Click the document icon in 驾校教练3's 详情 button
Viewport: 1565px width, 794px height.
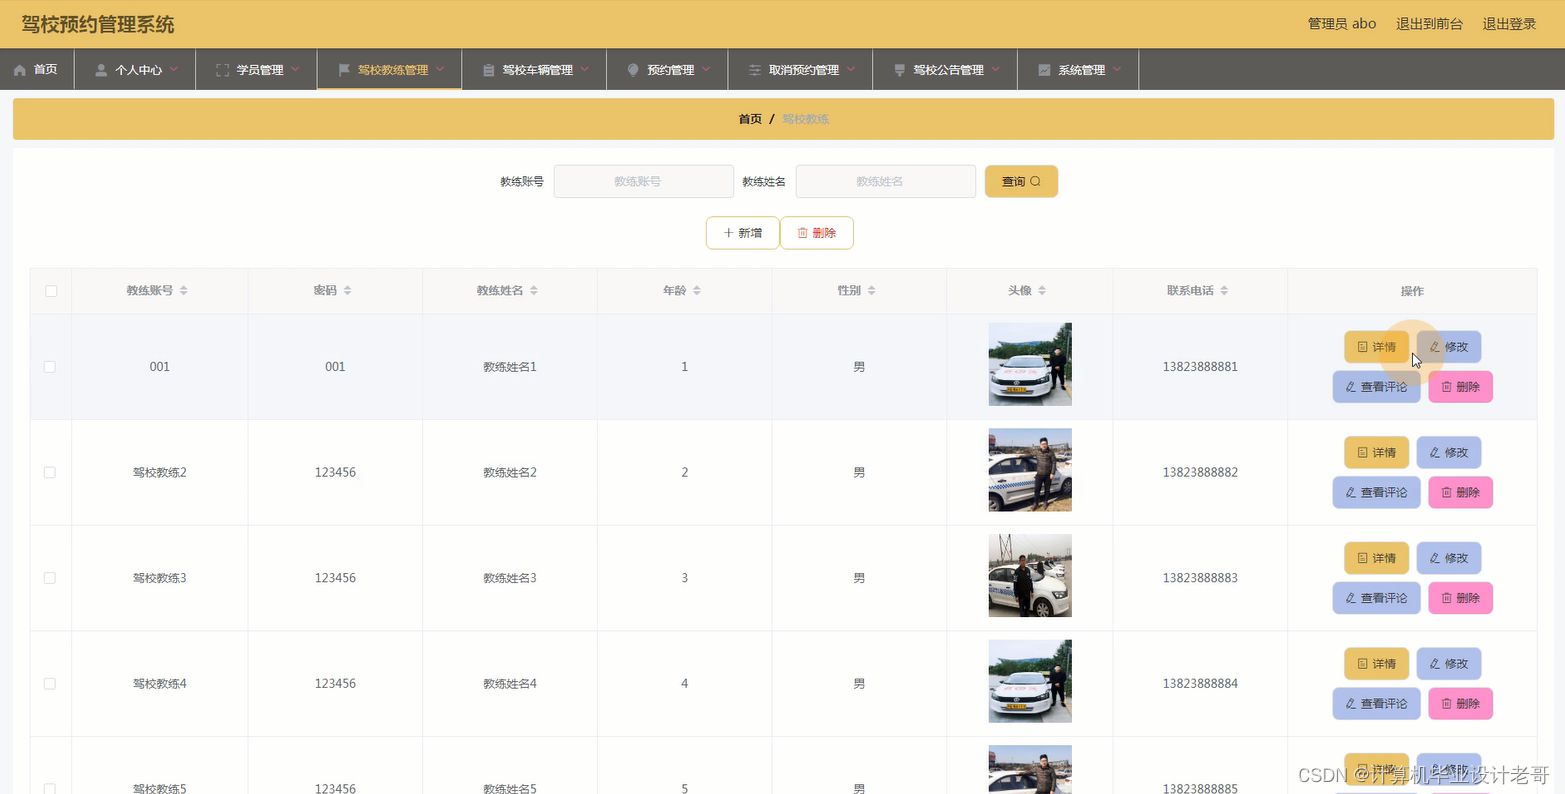pyautogui.click(x=1362, y=558)
